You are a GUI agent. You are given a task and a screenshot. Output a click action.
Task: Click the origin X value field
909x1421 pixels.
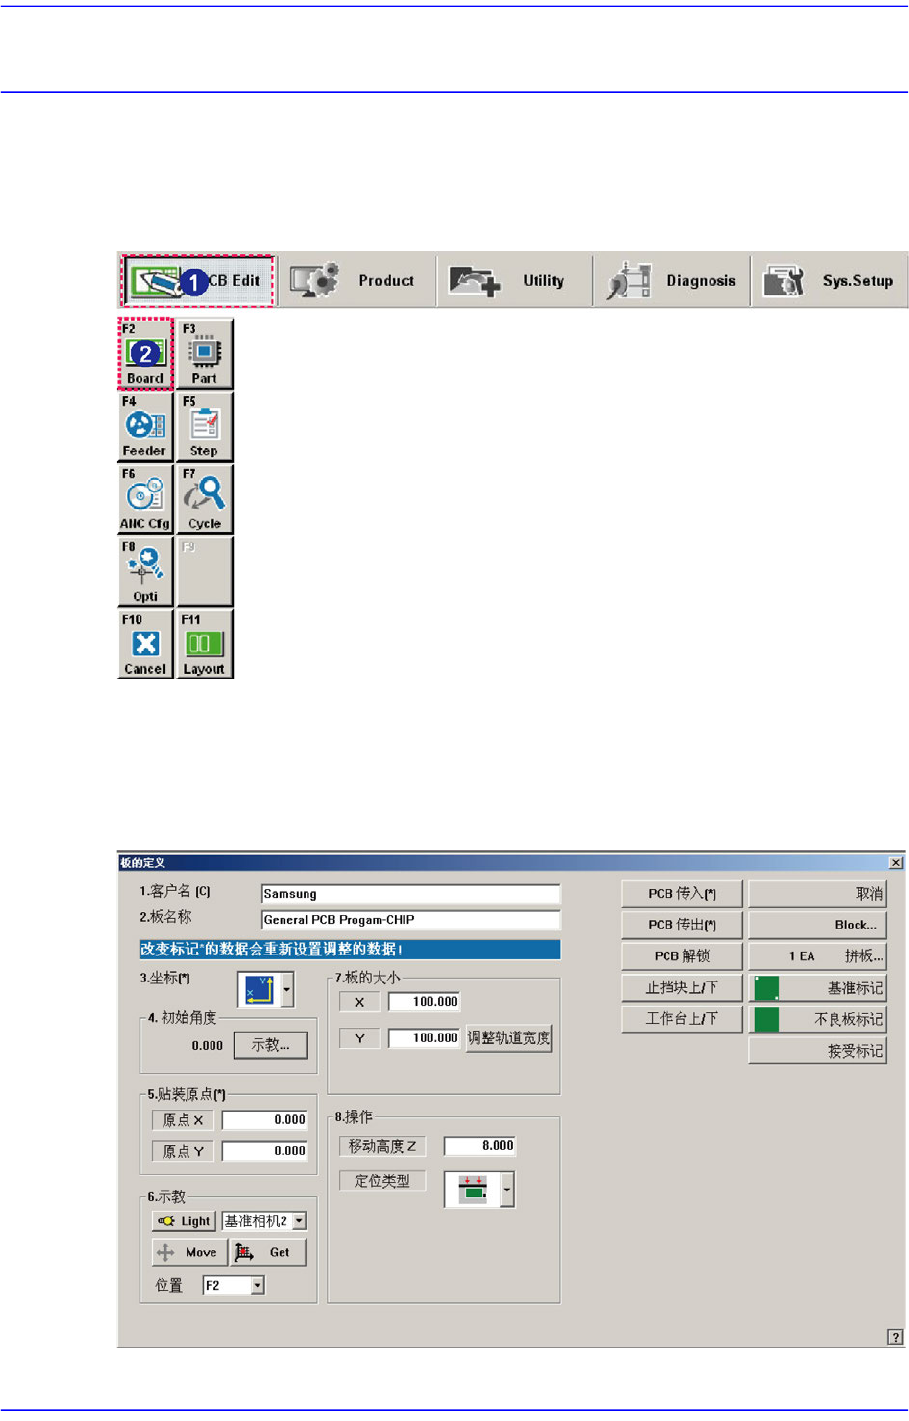[265, 1120]
